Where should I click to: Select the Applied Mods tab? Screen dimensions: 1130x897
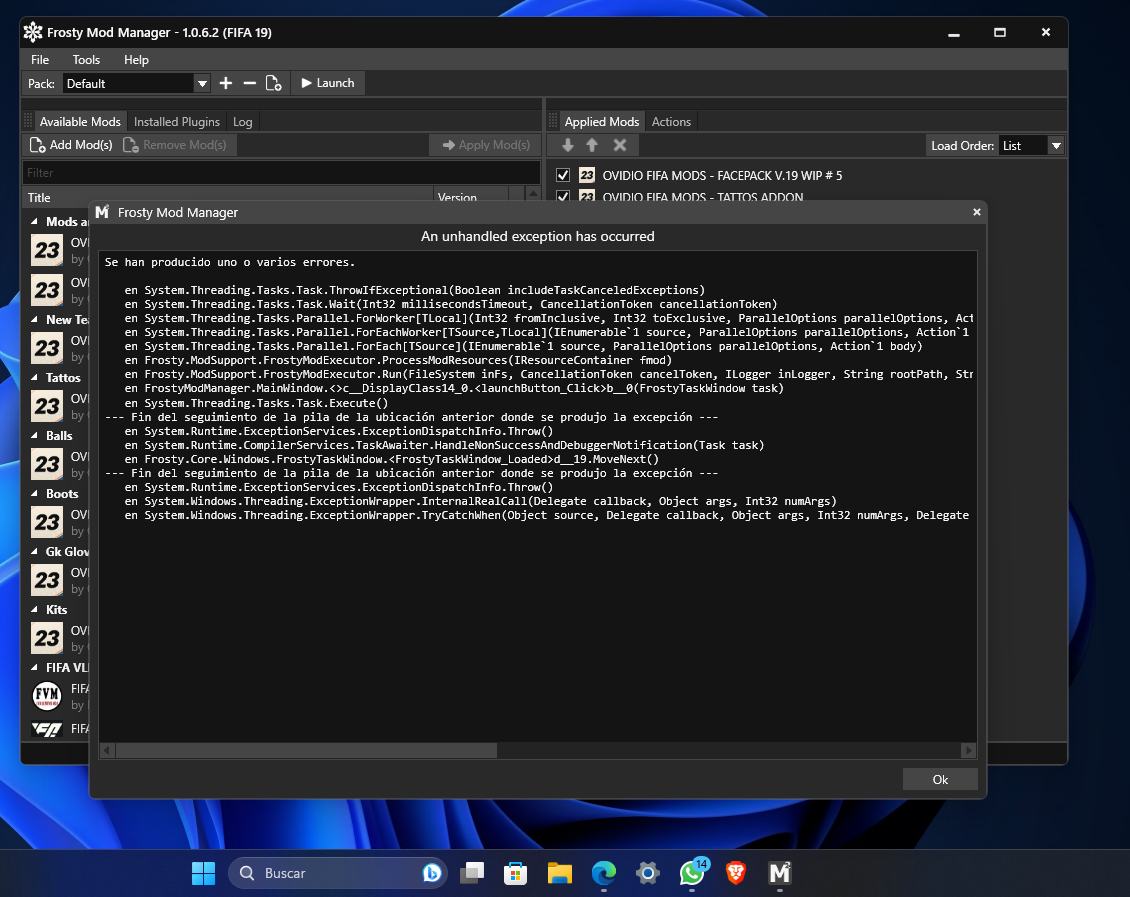tap(602, 122)
